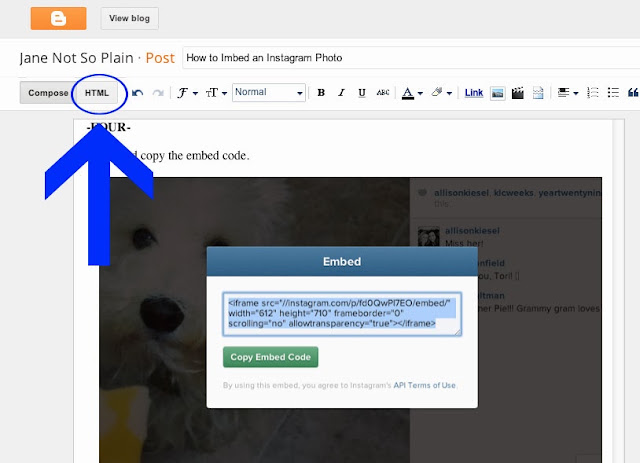The height and width of the screenshot is (463, 640).
Task: Click the orange Post label
Action: (160, 58)
